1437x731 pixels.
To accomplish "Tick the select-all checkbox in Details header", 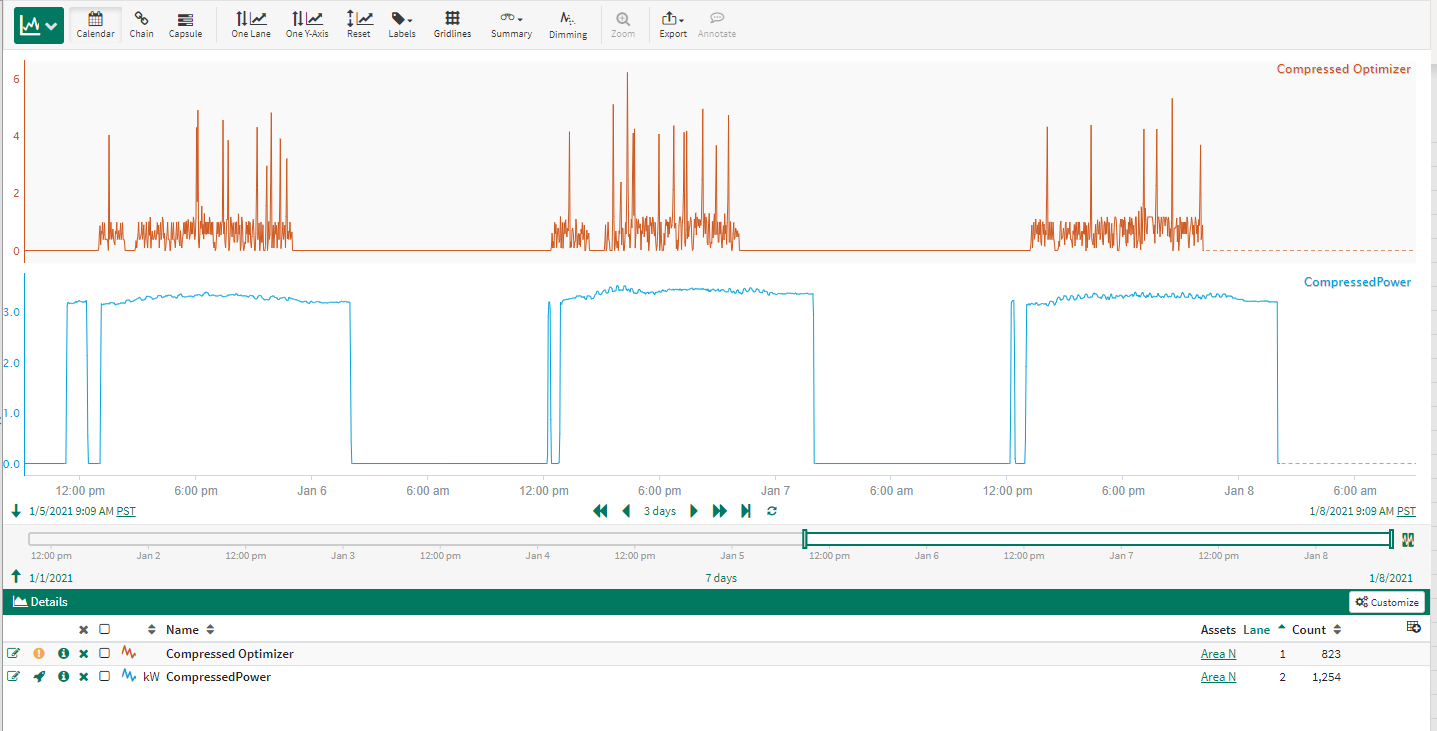I will [x=105, y=630].
